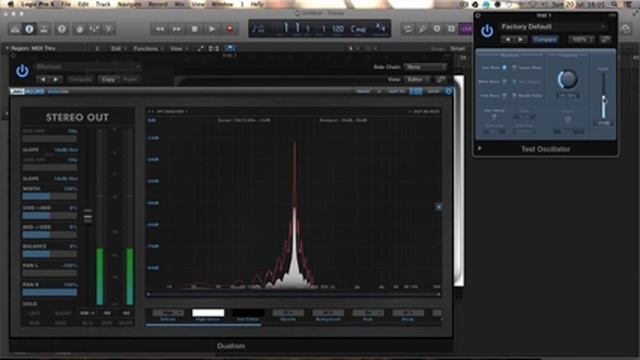The image size is (640, 360).
Task: Click the red Record button
Action: [229, 29]
